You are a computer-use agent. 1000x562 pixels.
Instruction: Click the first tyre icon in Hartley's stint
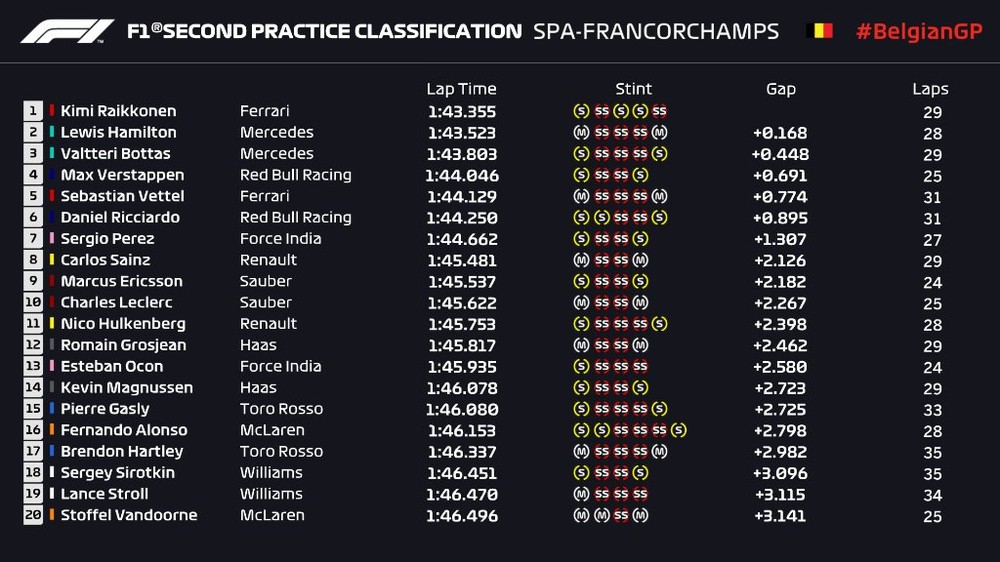pyautogui.click(x=581, y=451)
